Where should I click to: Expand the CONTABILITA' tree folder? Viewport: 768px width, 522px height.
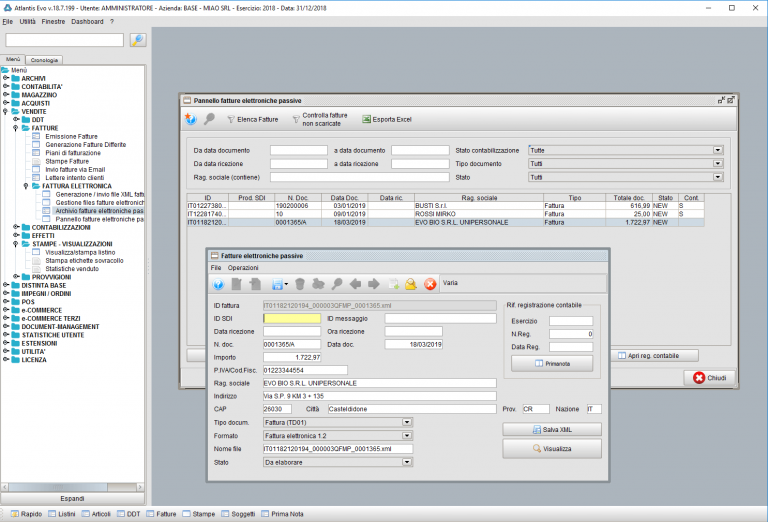pos(5,86)
